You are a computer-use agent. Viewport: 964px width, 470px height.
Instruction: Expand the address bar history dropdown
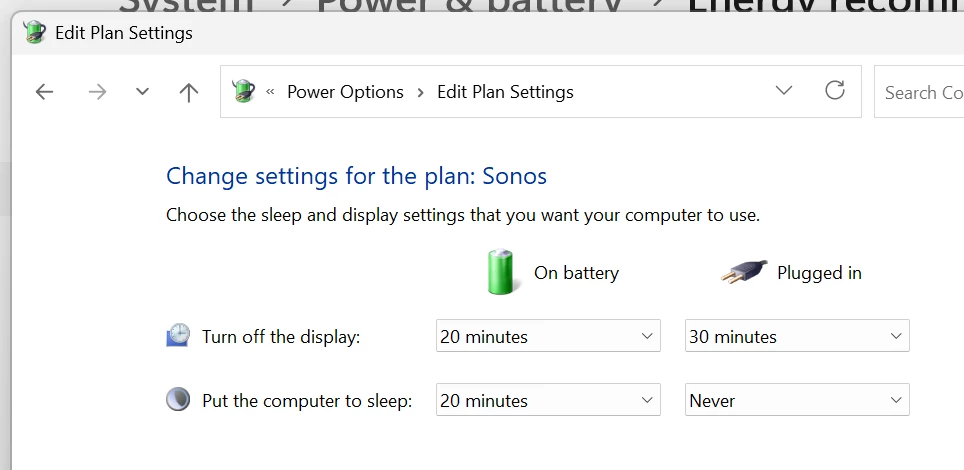click(784, 91)
